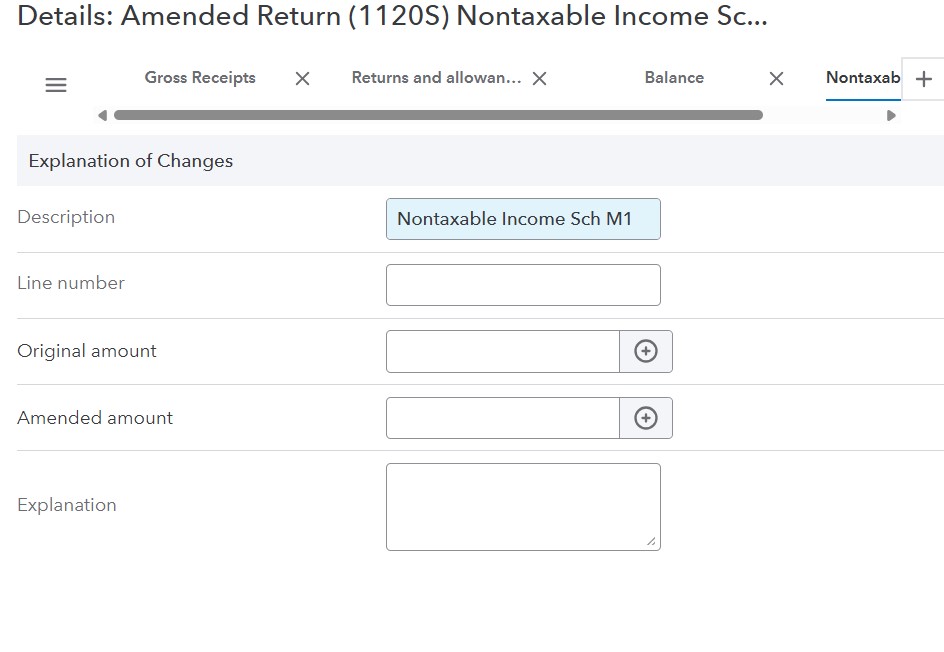Viewport: 944px width, 652px height.
Task: Open the plus icon beside Original amount
Action: coord(646,351)
